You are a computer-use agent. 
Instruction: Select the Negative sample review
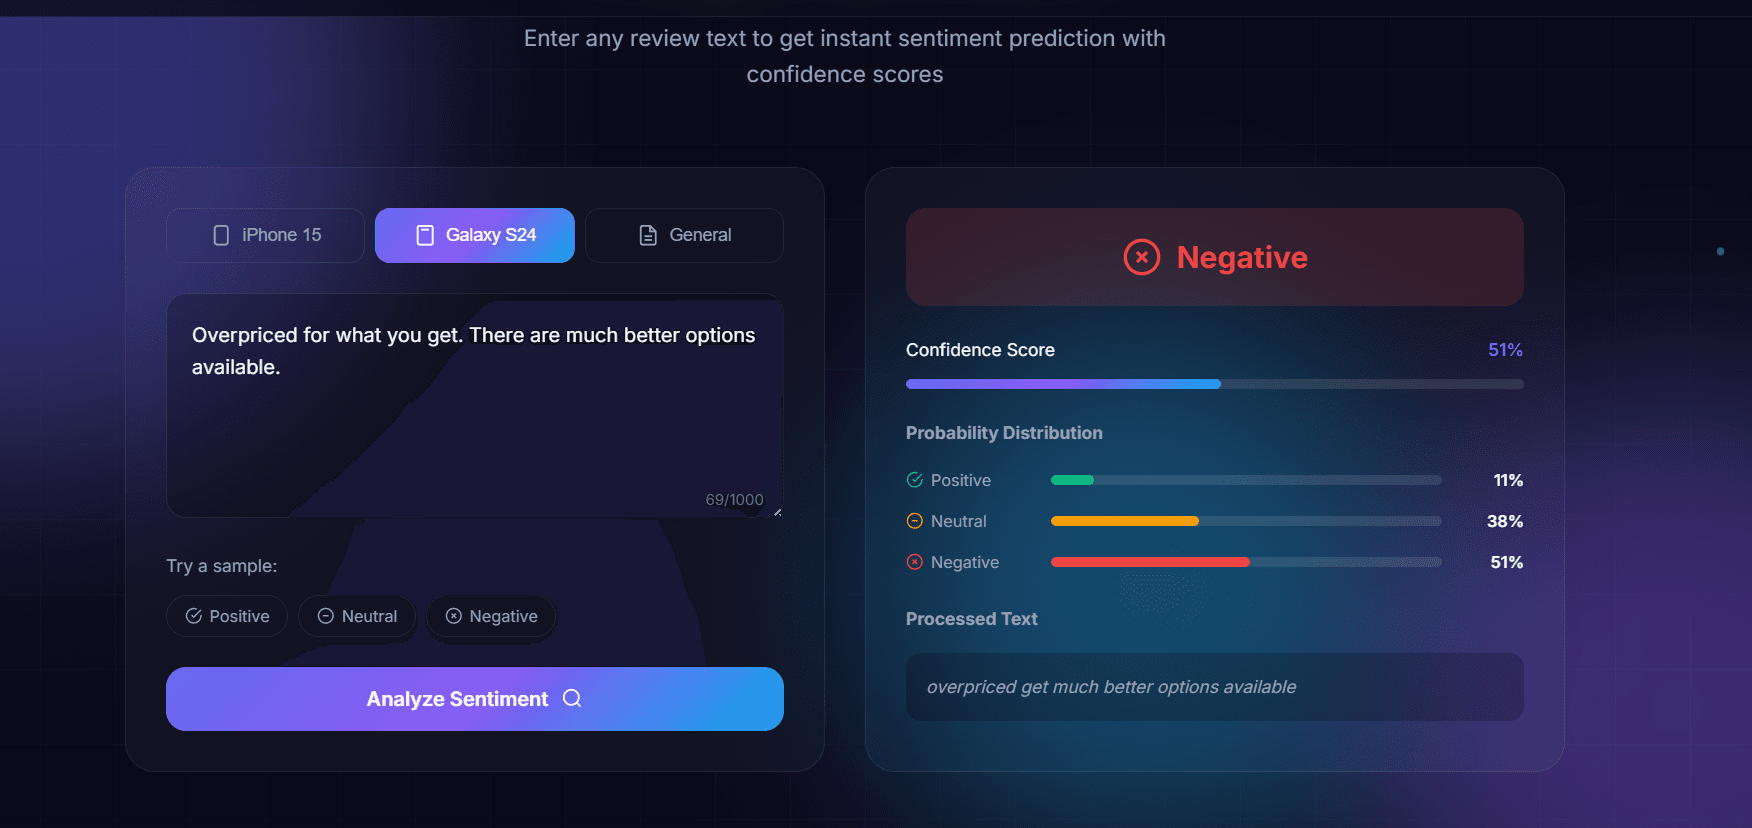(x=491, y=616)
